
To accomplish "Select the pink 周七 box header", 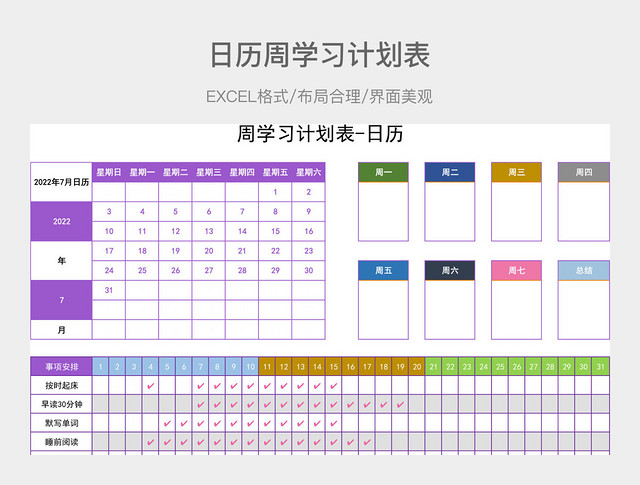I will pos(516,270).
